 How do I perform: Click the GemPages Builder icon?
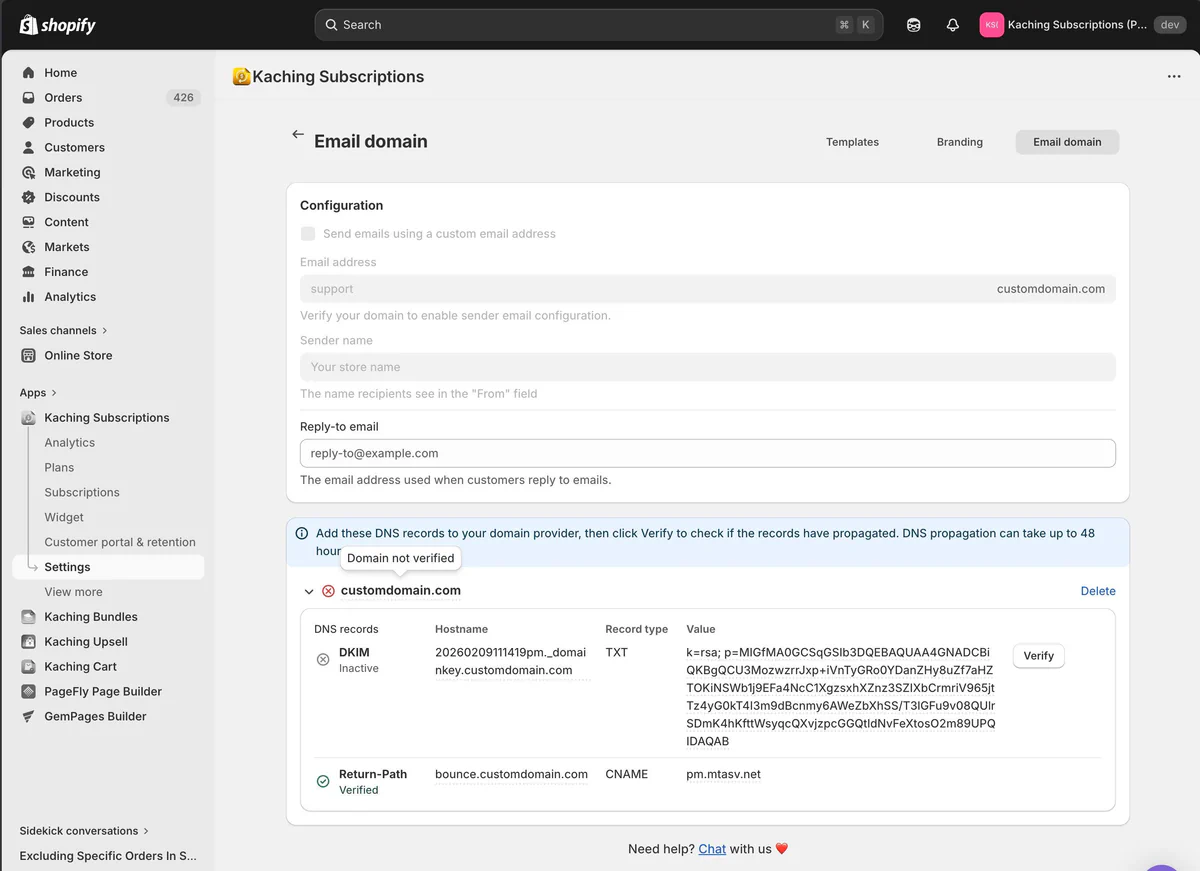28,717
